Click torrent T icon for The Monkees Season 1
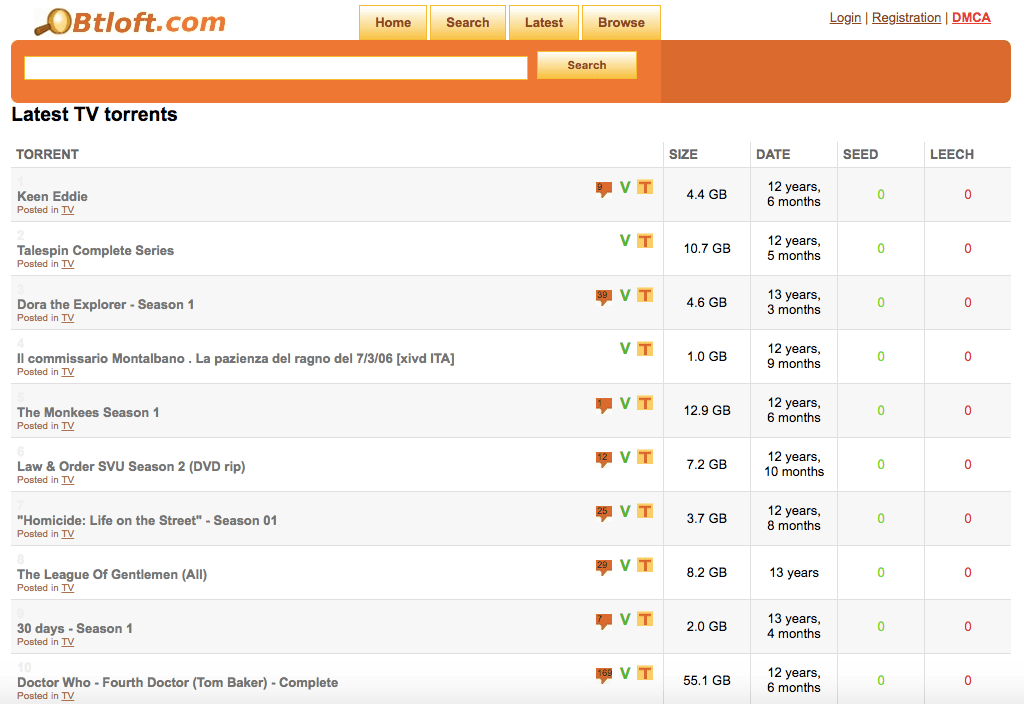Screen dimensions: 1024x704 tap(645, 403)
